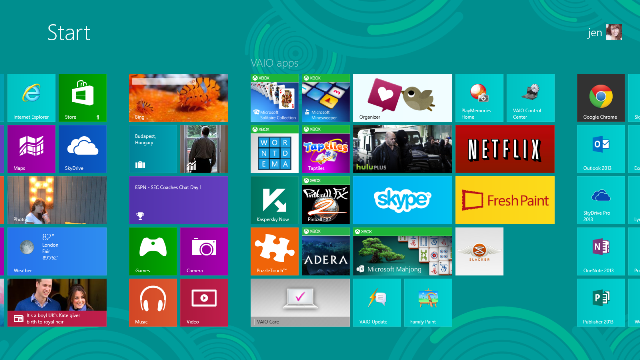Image resolution: width=640 pixels, height=360 pixels.
Task: Open the London Weather live tile
Action: (57, 251)
